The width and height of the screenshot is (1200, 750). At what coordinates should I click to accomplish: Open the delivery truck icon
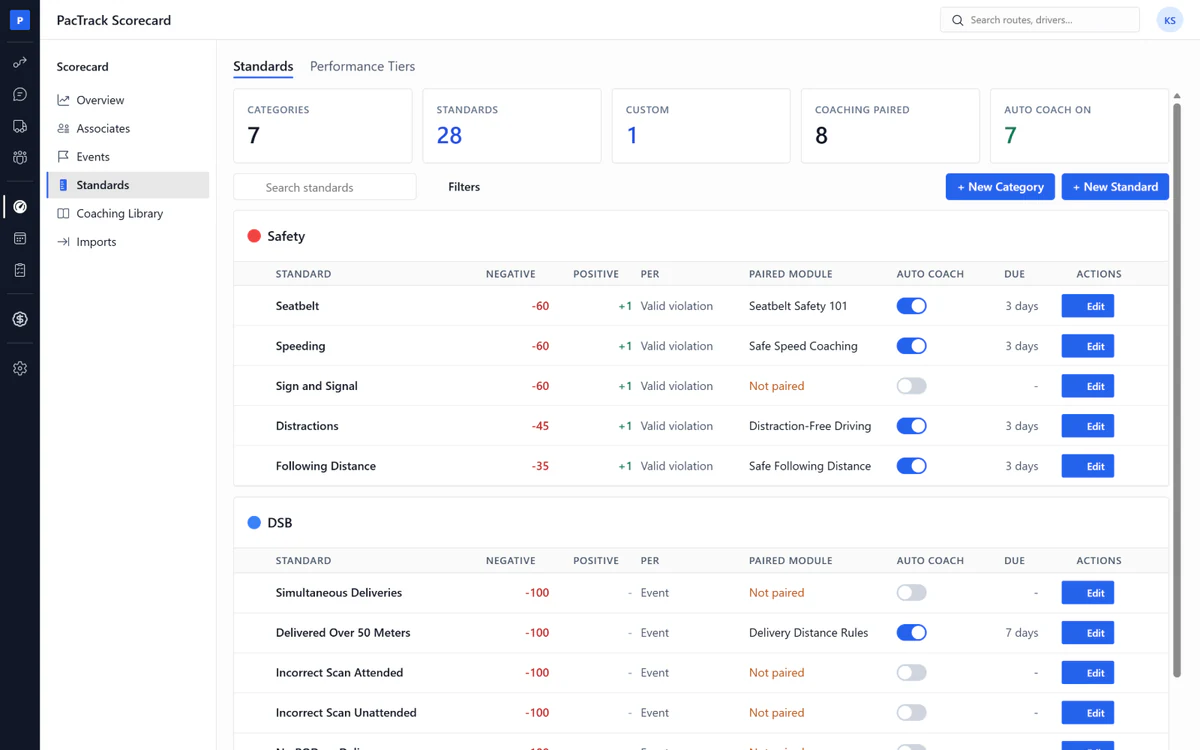click(x=20, y=126)
